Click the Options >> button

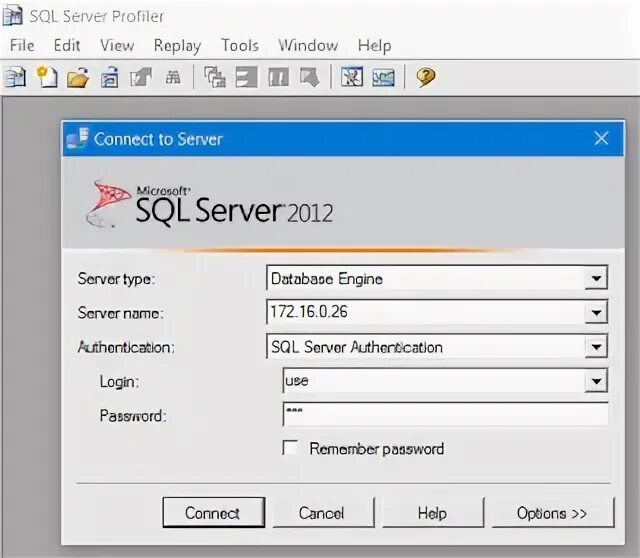pos(553,513)
